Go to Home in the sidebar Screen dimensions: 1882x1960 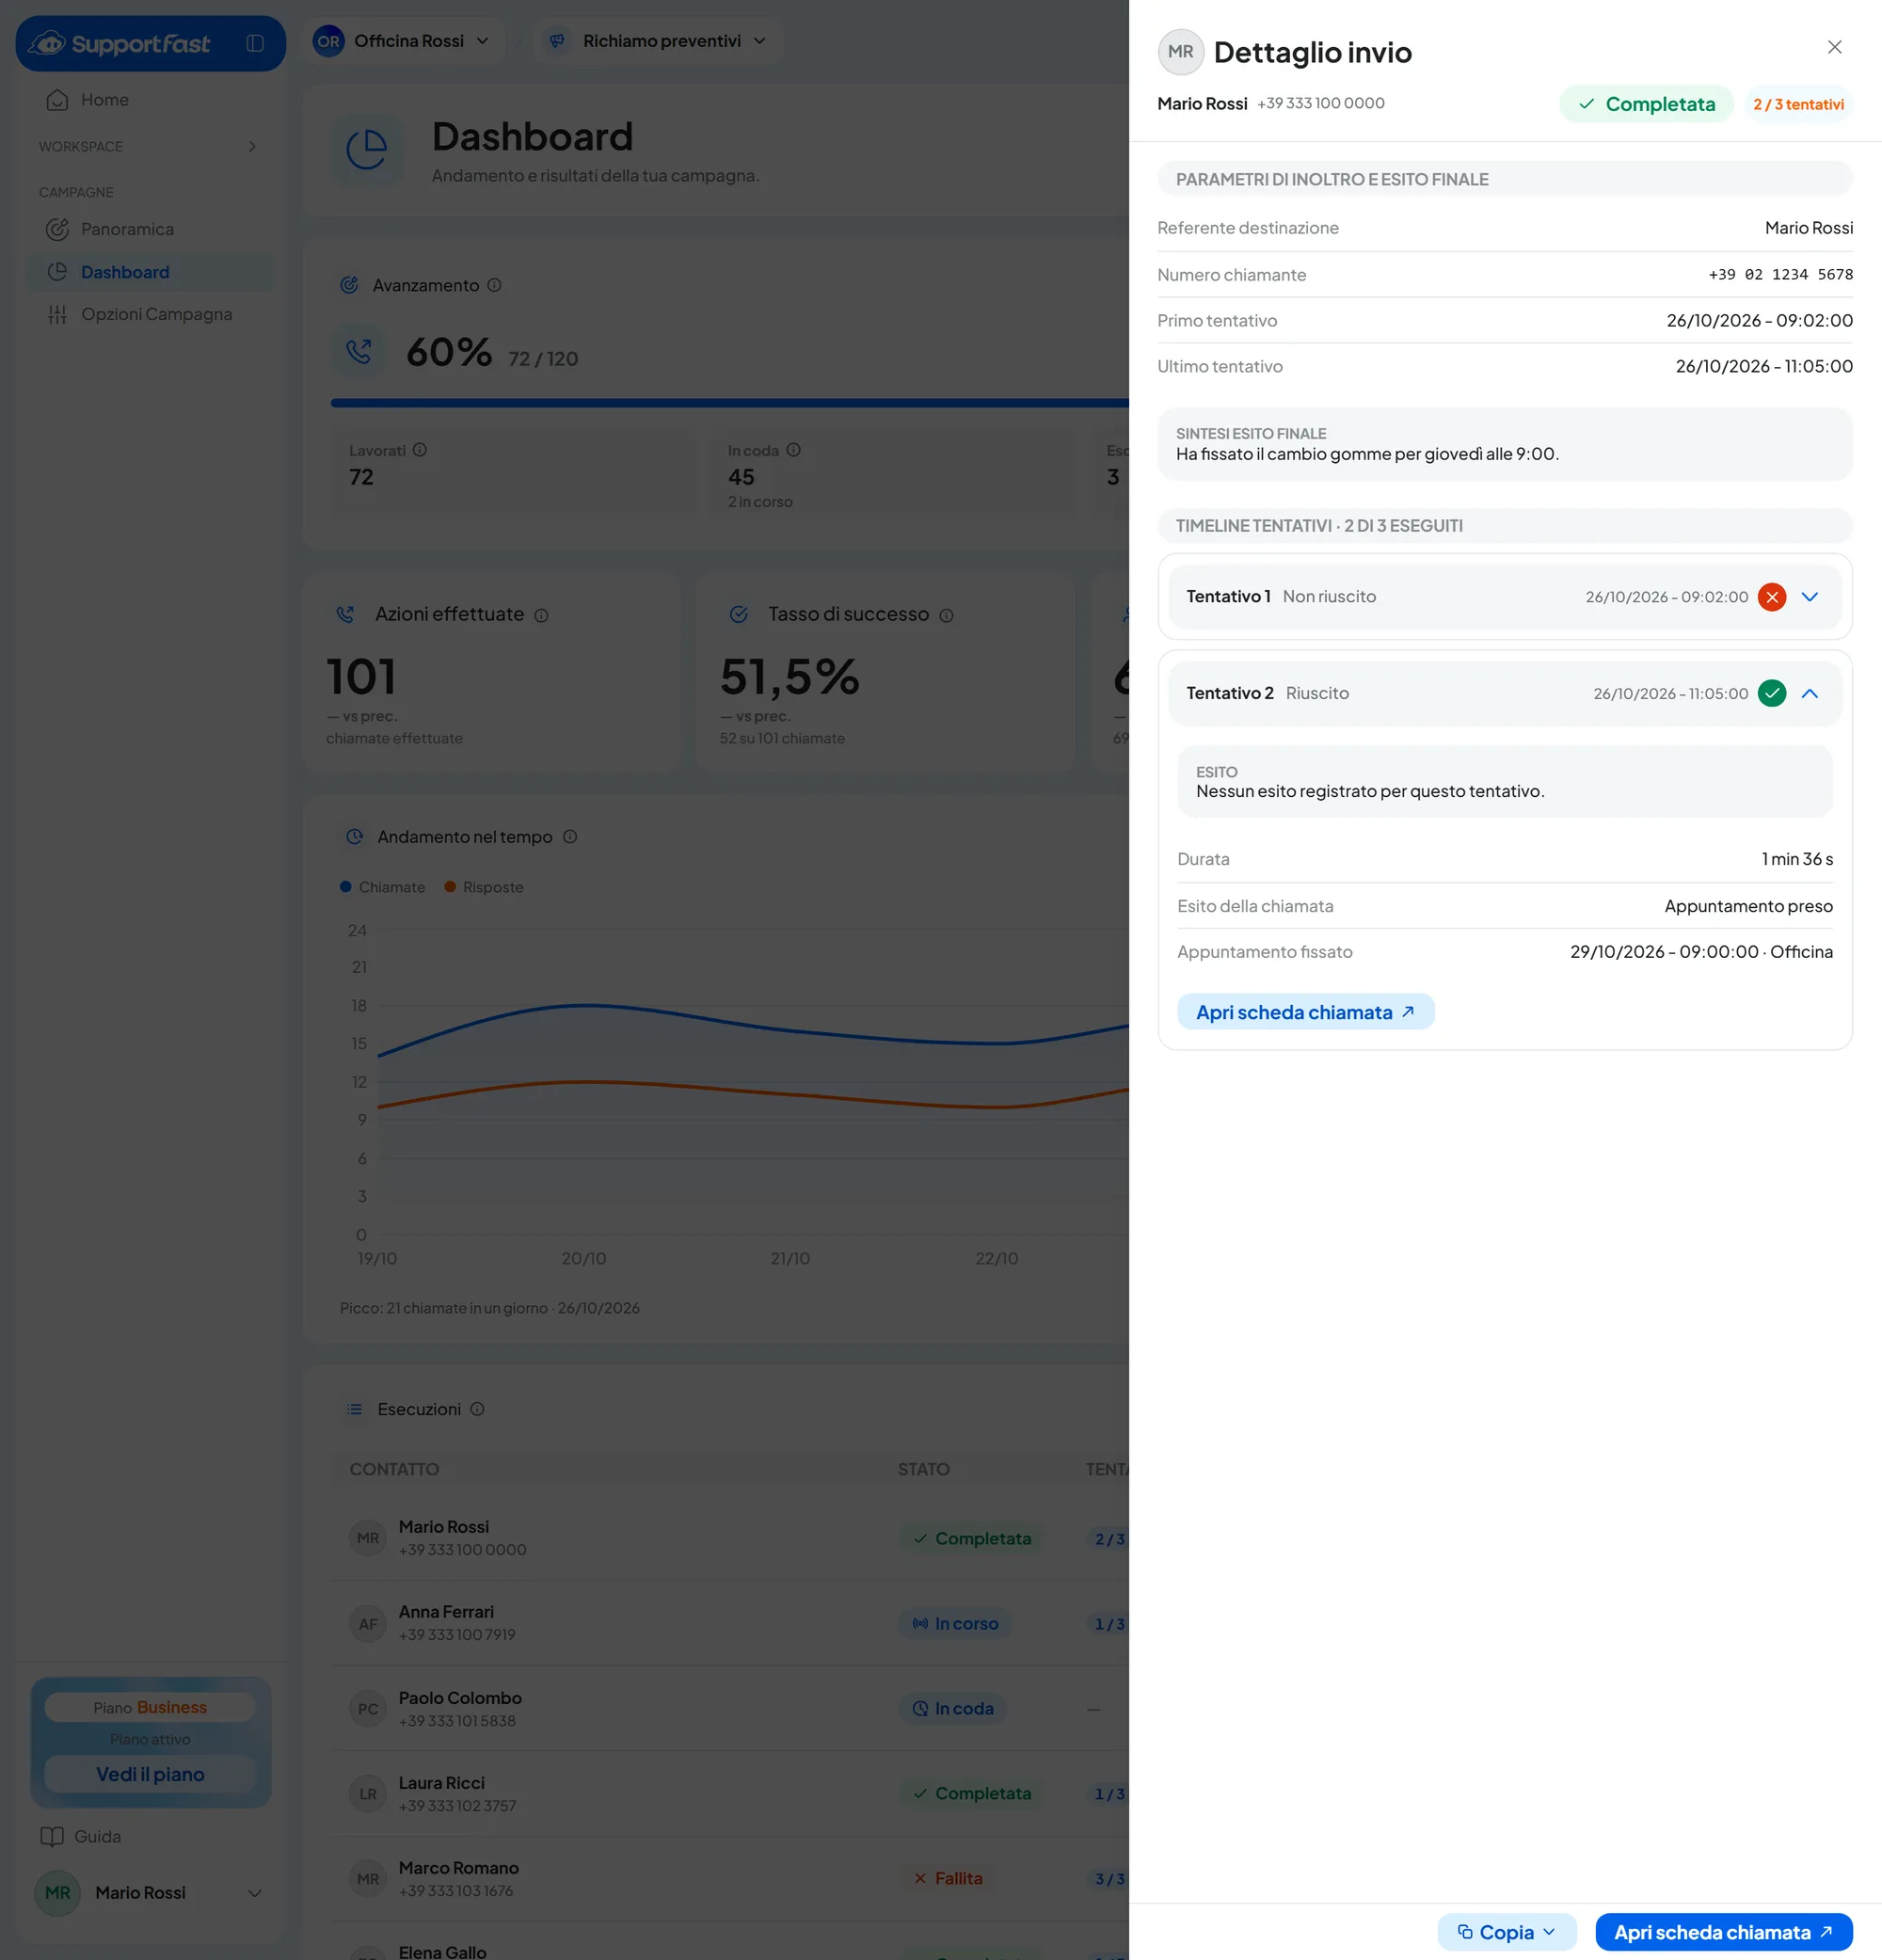click(x=150, y=100)
